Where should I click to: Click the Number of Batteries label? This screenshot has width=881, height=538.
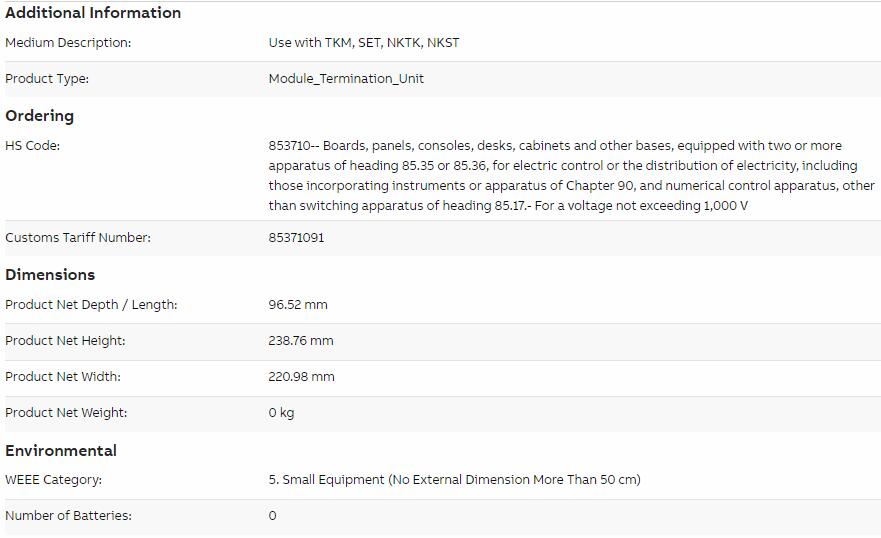[x=69, y=516]
